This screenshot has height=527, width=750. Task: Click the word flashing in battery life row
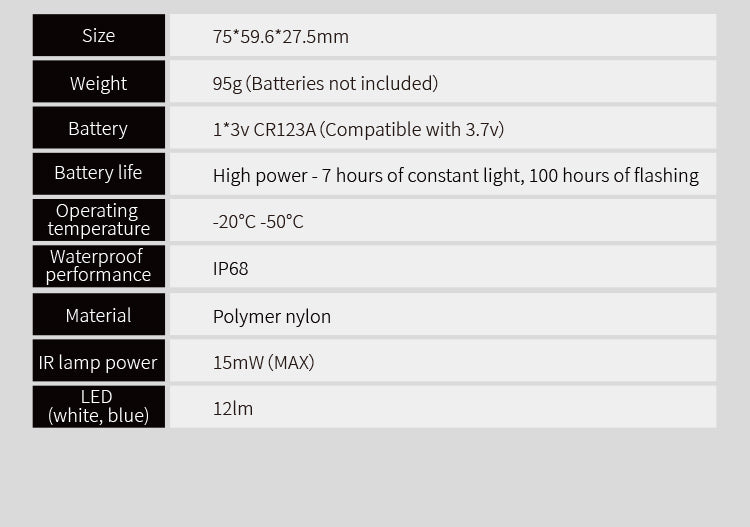tap(666, 176)
